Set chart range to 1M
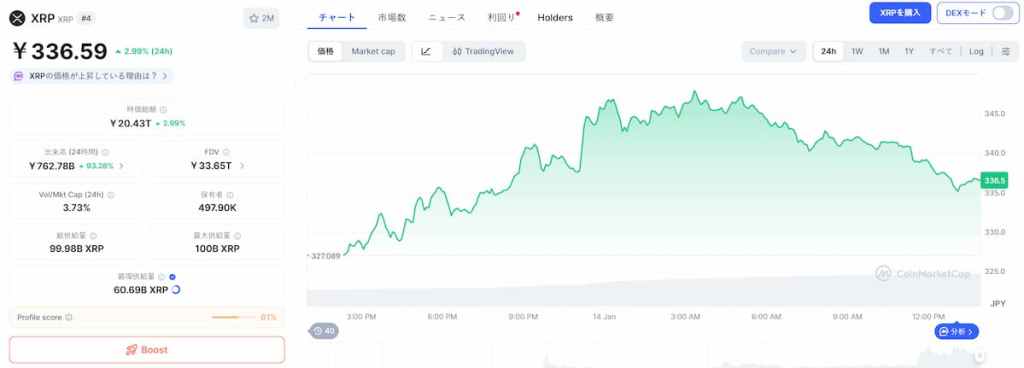The height and width of the screenshot is (368, 1024). point(884,52)
